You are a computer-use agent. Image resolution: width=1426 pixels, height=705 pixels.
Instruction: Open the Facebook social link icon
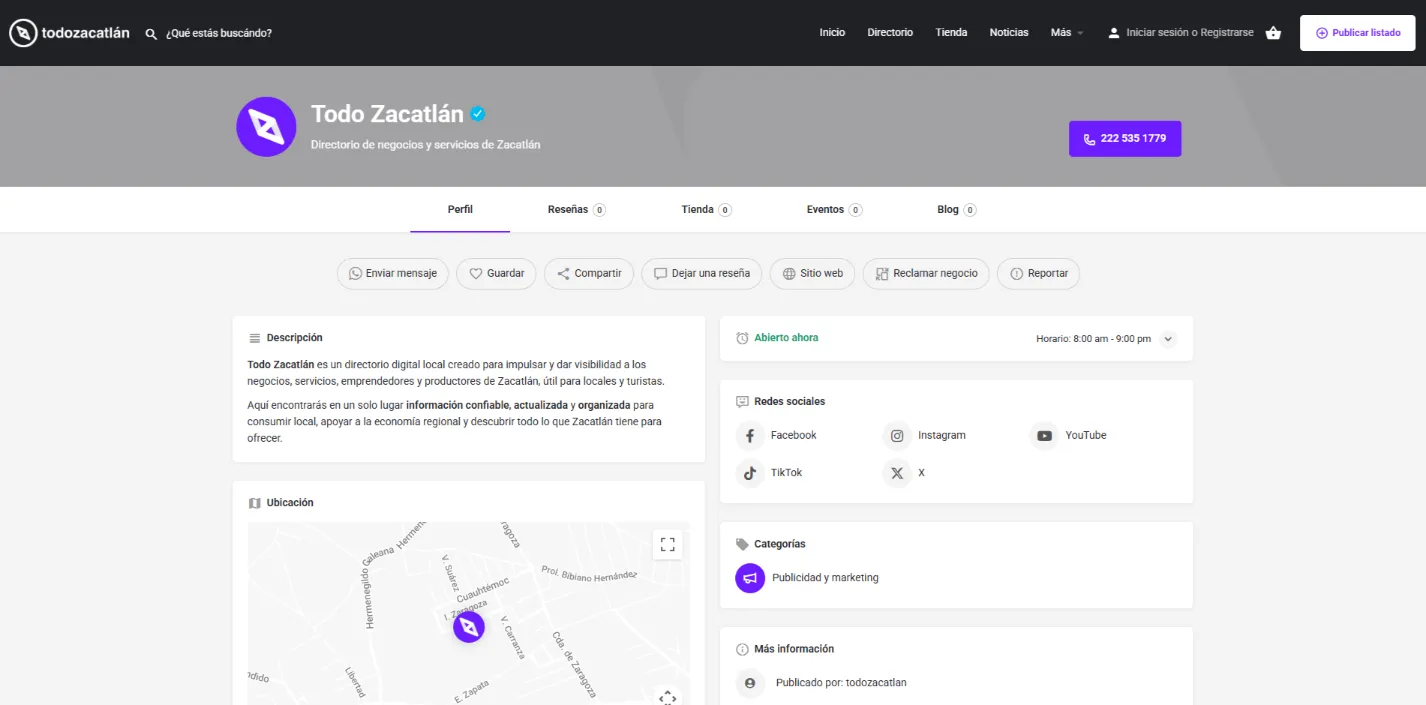click(x=750, y=436)
